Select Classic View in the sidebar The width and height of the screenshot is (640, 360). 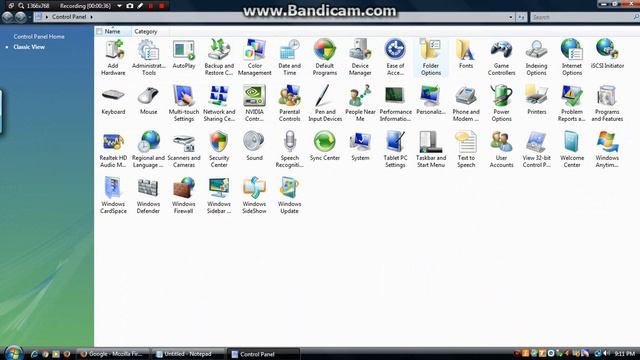(x=29, y=47)
